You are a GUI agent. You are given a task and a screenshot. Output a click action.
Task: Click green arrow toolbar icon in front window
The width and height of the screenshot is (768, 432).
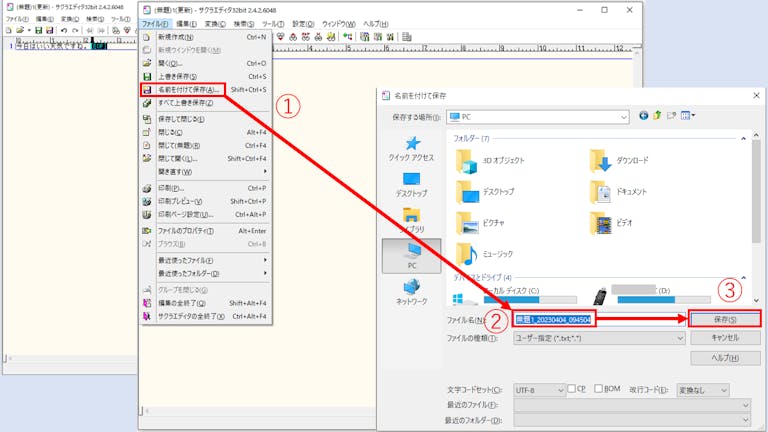point(348,37)
